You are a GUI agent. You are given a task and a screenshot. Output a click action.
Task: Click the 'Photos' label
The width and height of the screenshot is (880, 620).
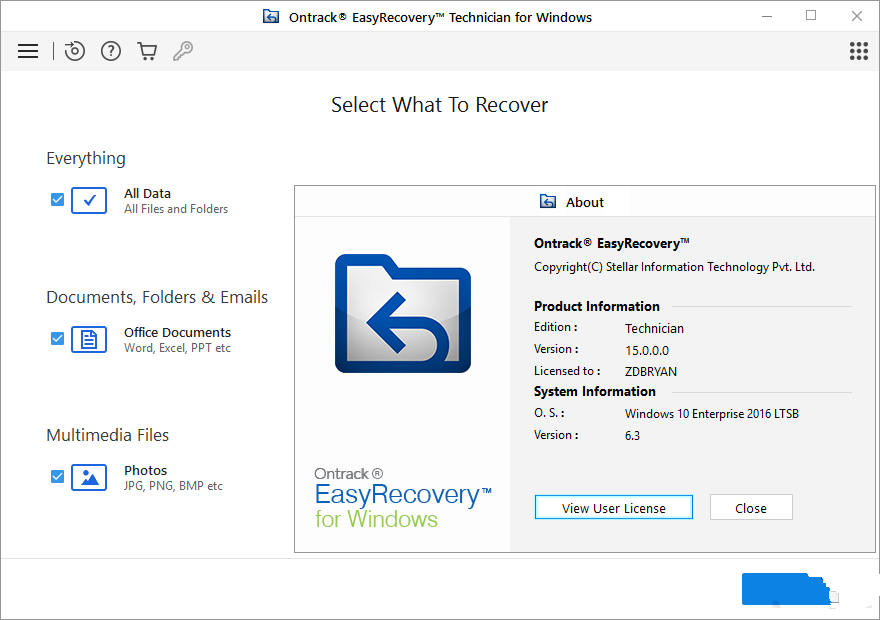[145, 471]
